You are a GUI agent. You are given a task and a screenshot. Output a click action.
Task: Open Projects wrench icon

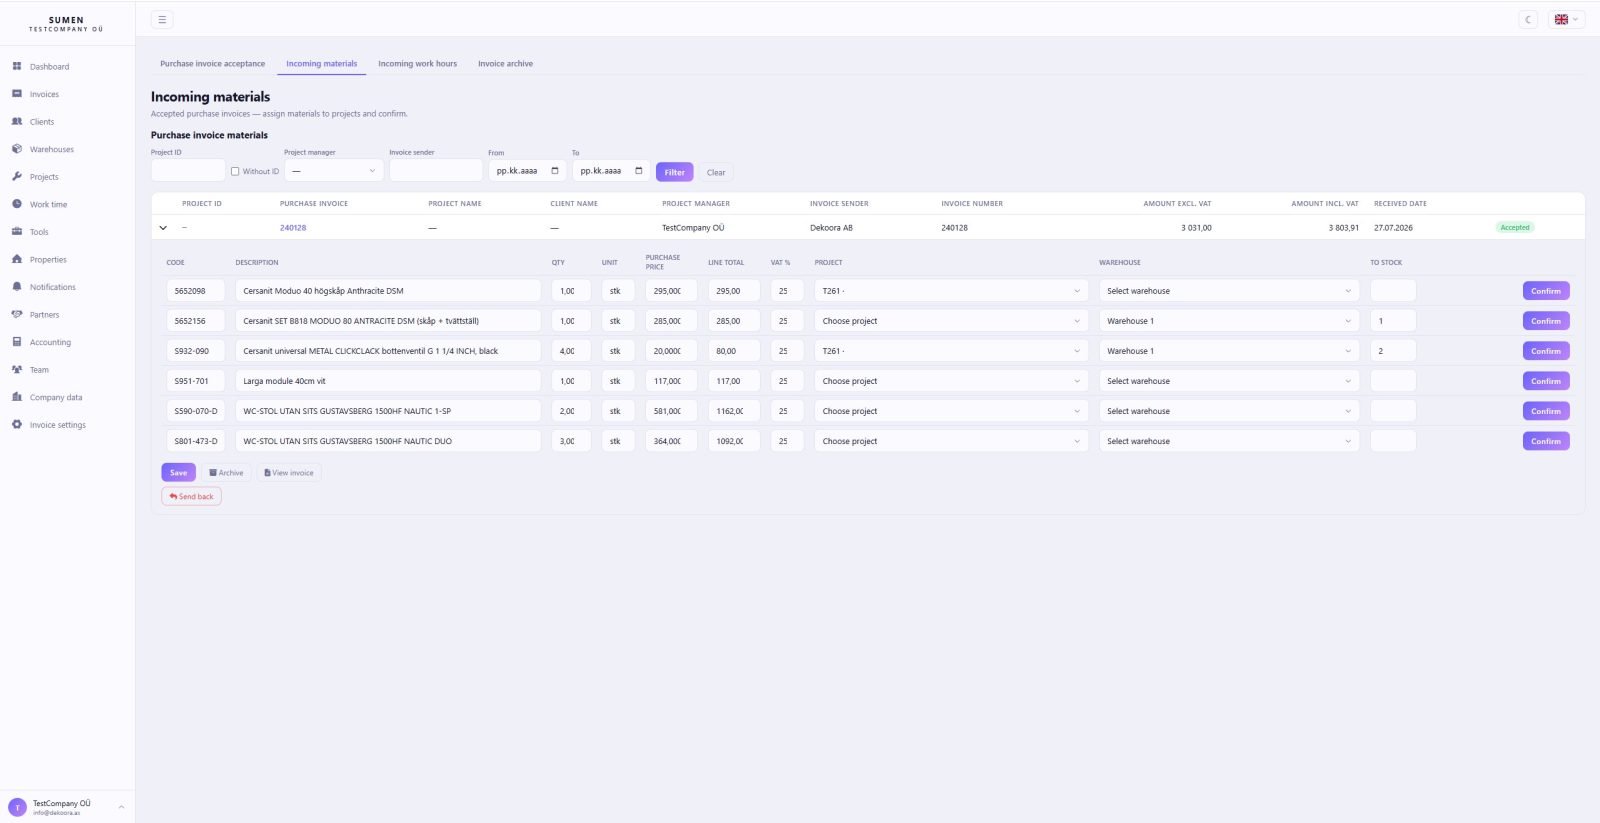17,176
